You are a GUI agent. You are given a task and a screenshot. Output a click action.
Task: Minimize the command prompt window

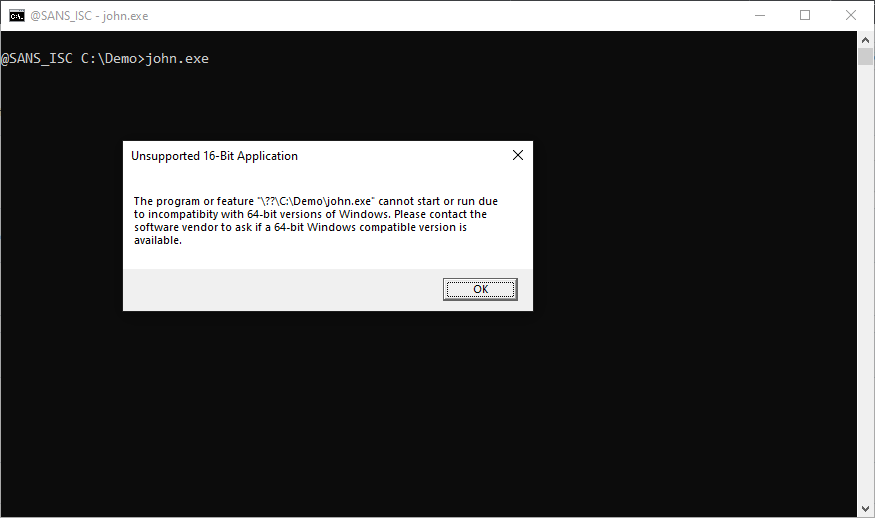coord(759,15)
